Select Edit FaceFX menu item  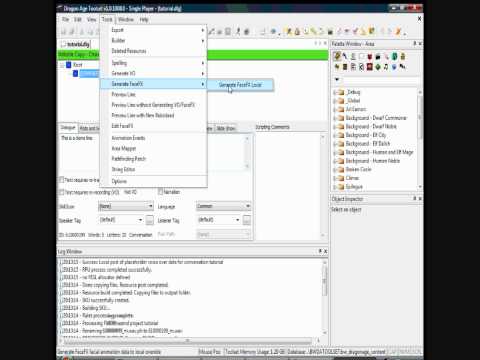154,126
